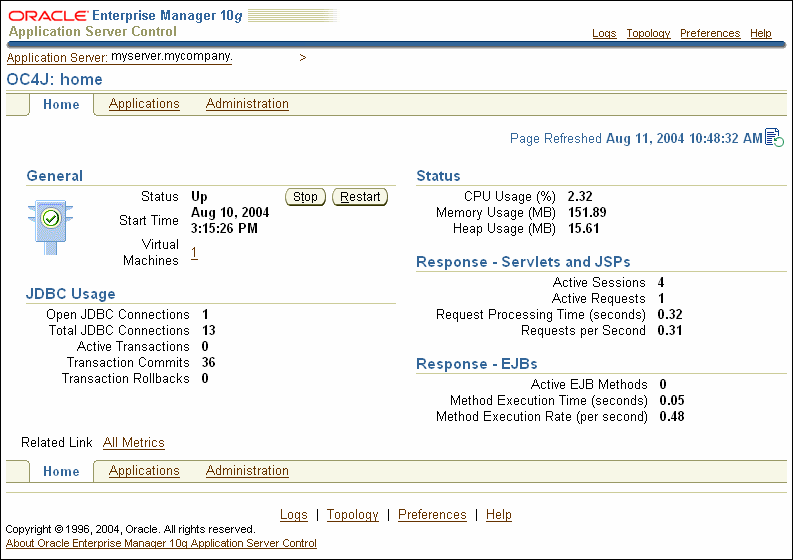Click the page refresh icon

[x=774, y=137]
